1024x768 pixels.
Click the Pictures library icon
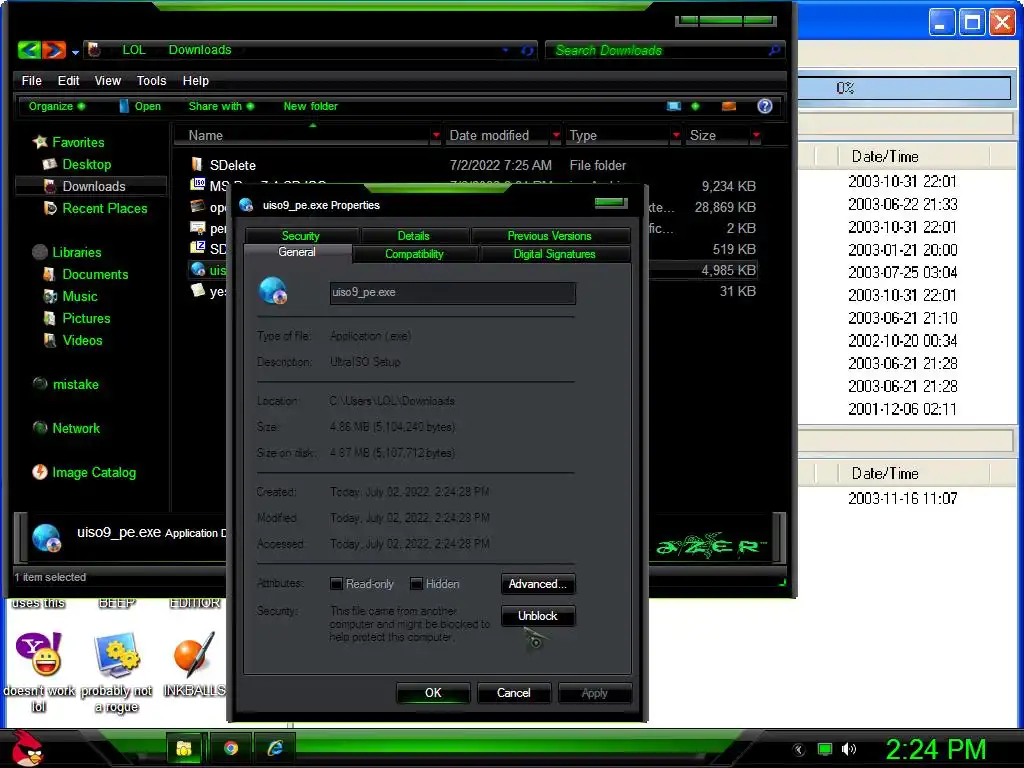point(50,318)
